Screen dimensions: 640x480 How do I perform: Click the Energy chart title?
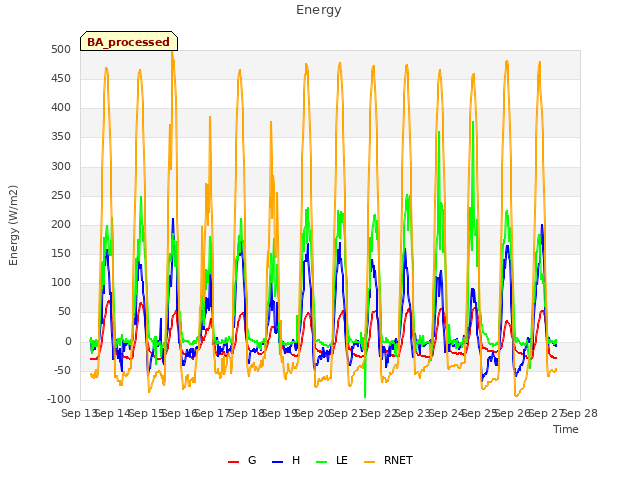click(319, 10)
